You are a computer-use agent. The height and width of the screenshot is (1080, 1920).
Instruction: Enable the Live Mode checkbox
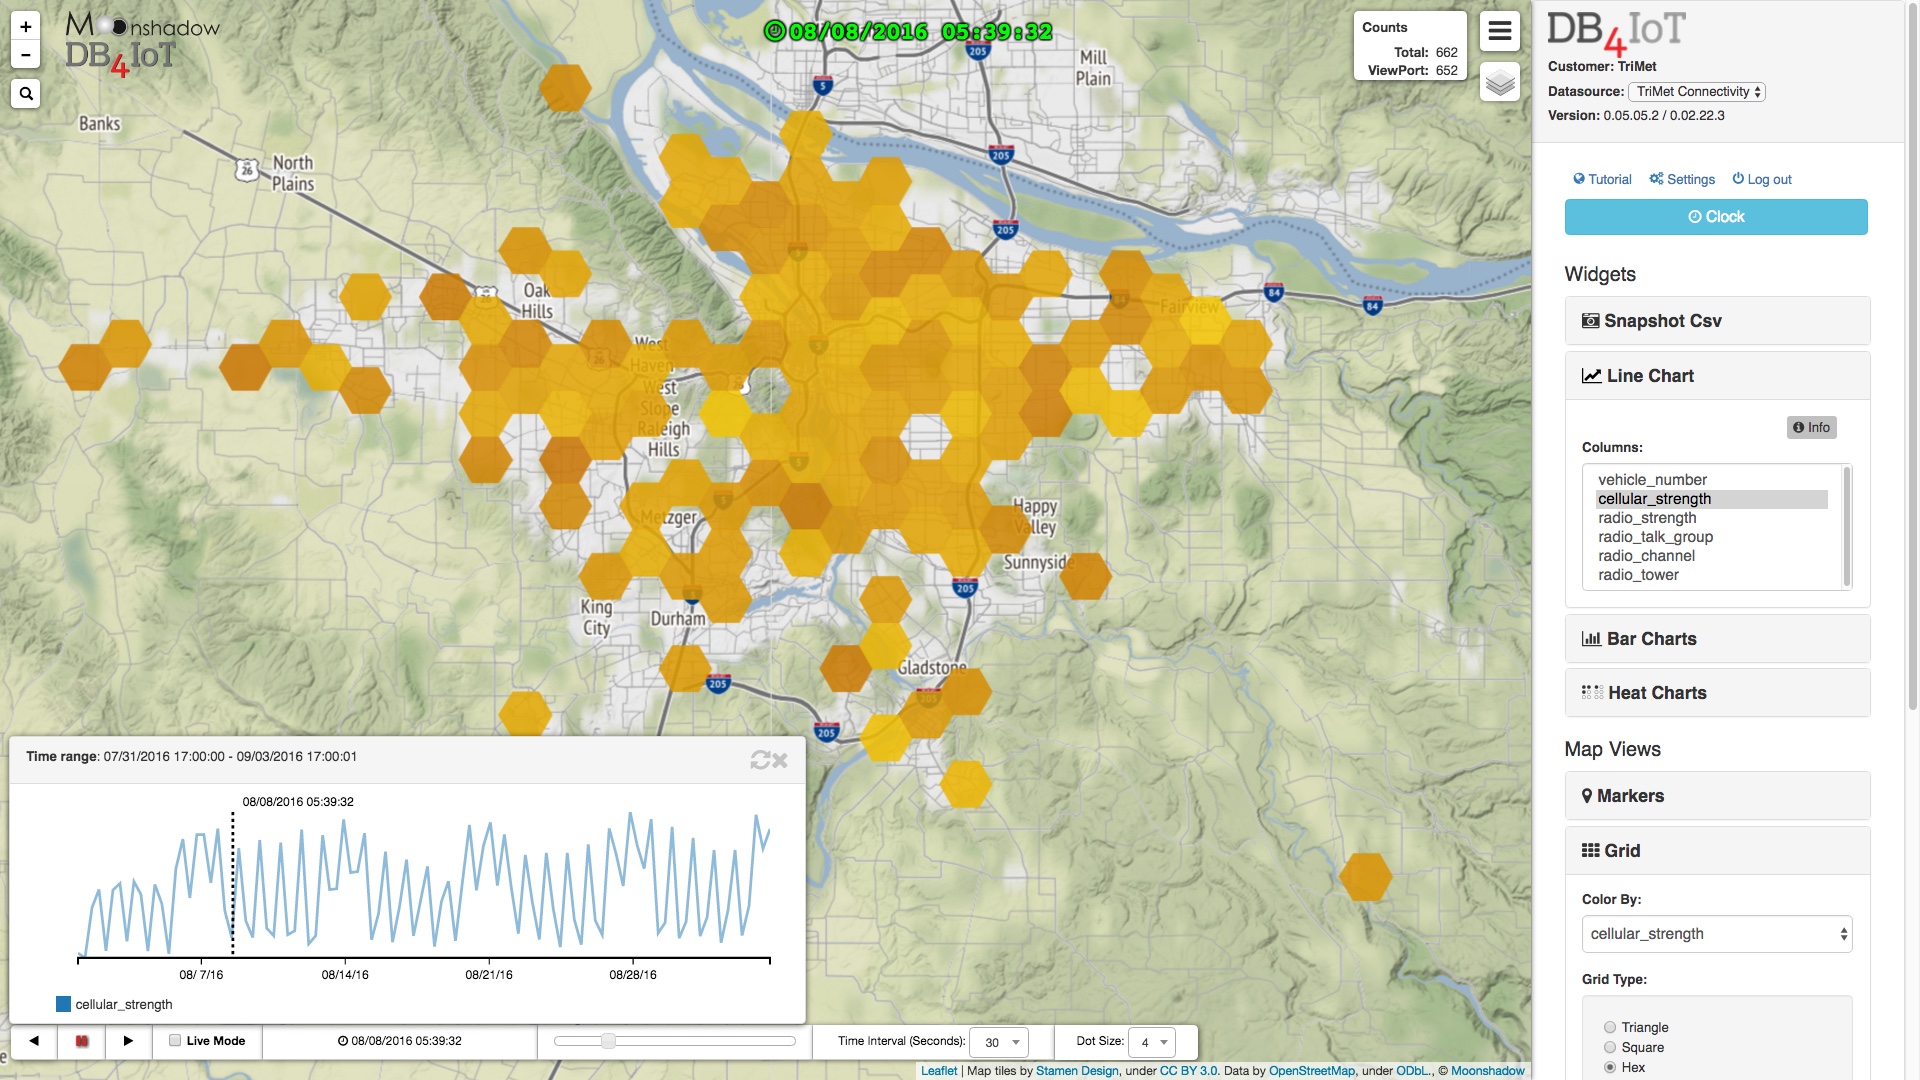[175, 1041]
